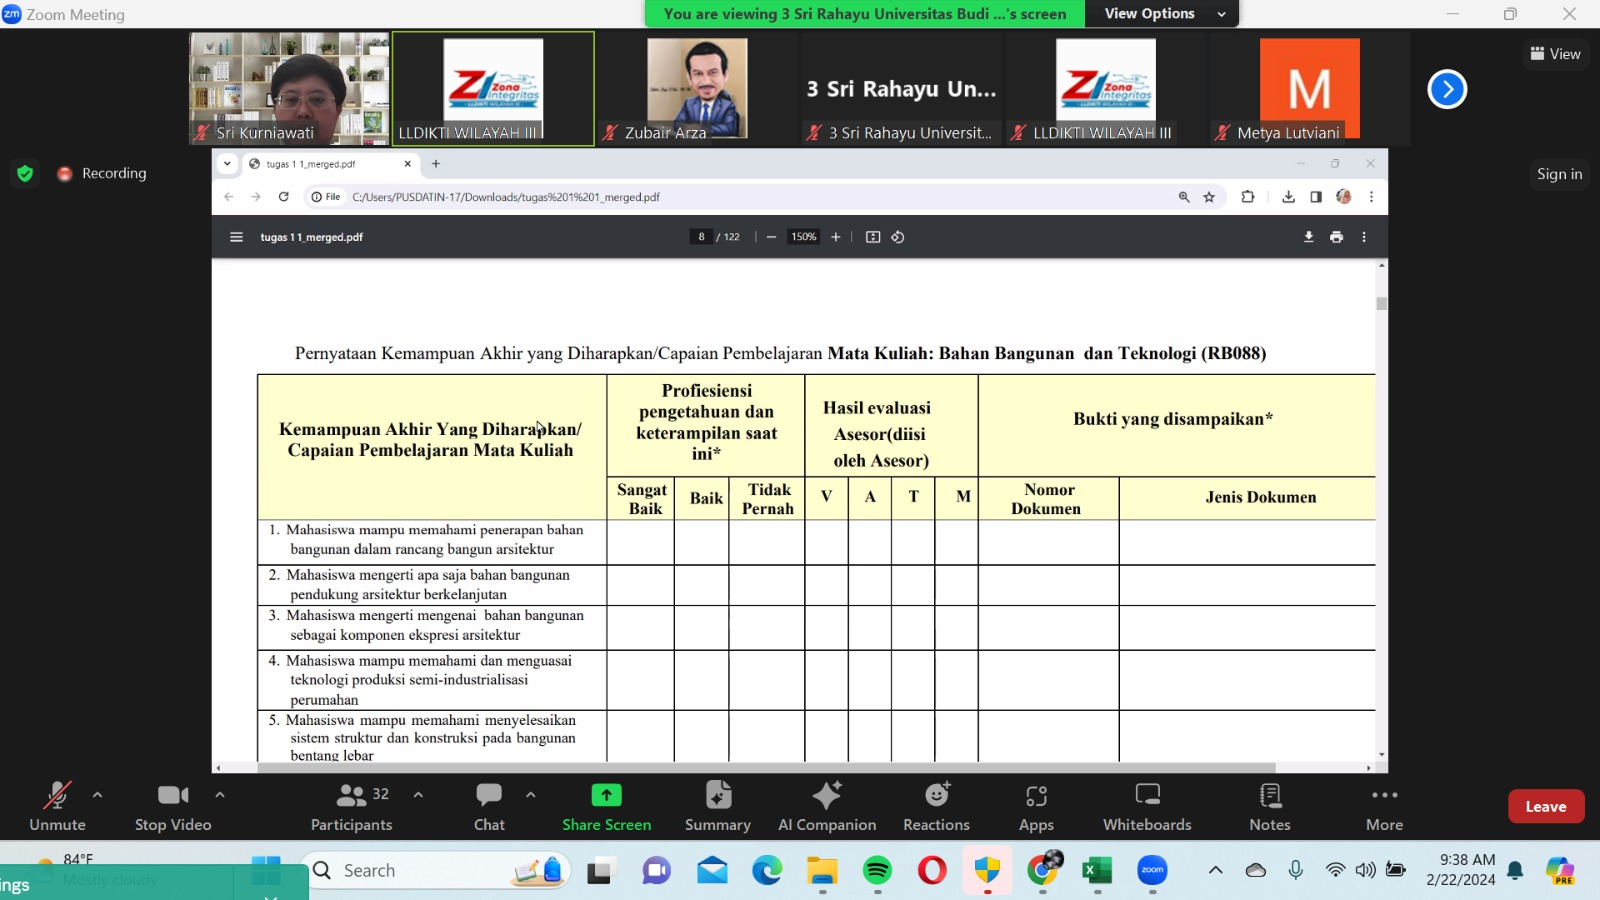
Task: Zoom in the PDF with plus button
Action: 836,237
